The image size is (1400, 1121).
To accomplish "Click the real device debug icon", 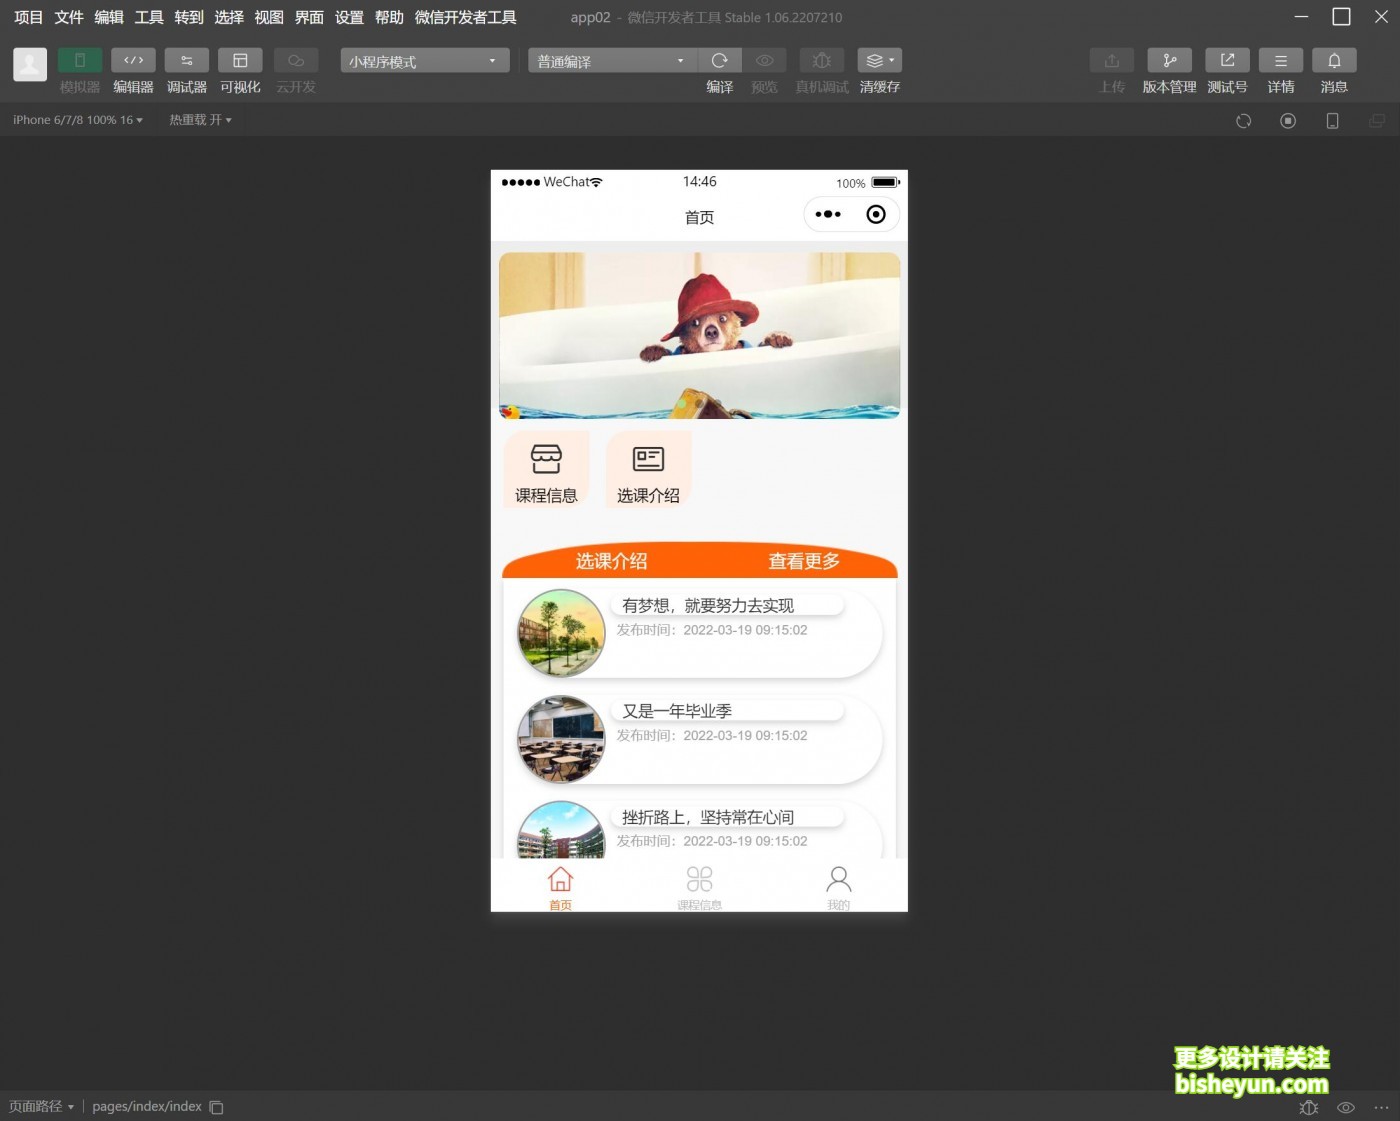I will pos(822,60).
